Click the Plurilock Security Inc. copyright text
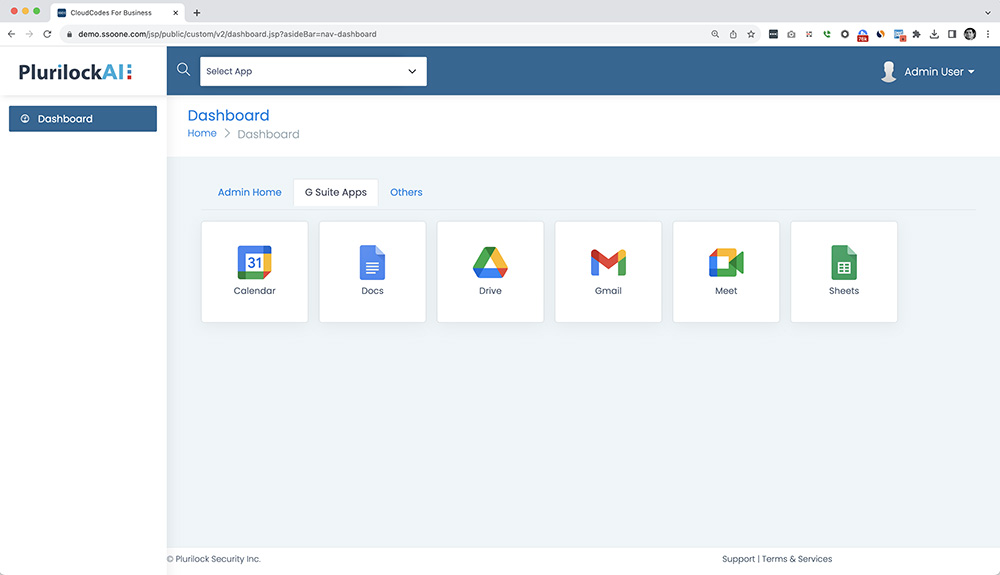 (x=214, y=558)
